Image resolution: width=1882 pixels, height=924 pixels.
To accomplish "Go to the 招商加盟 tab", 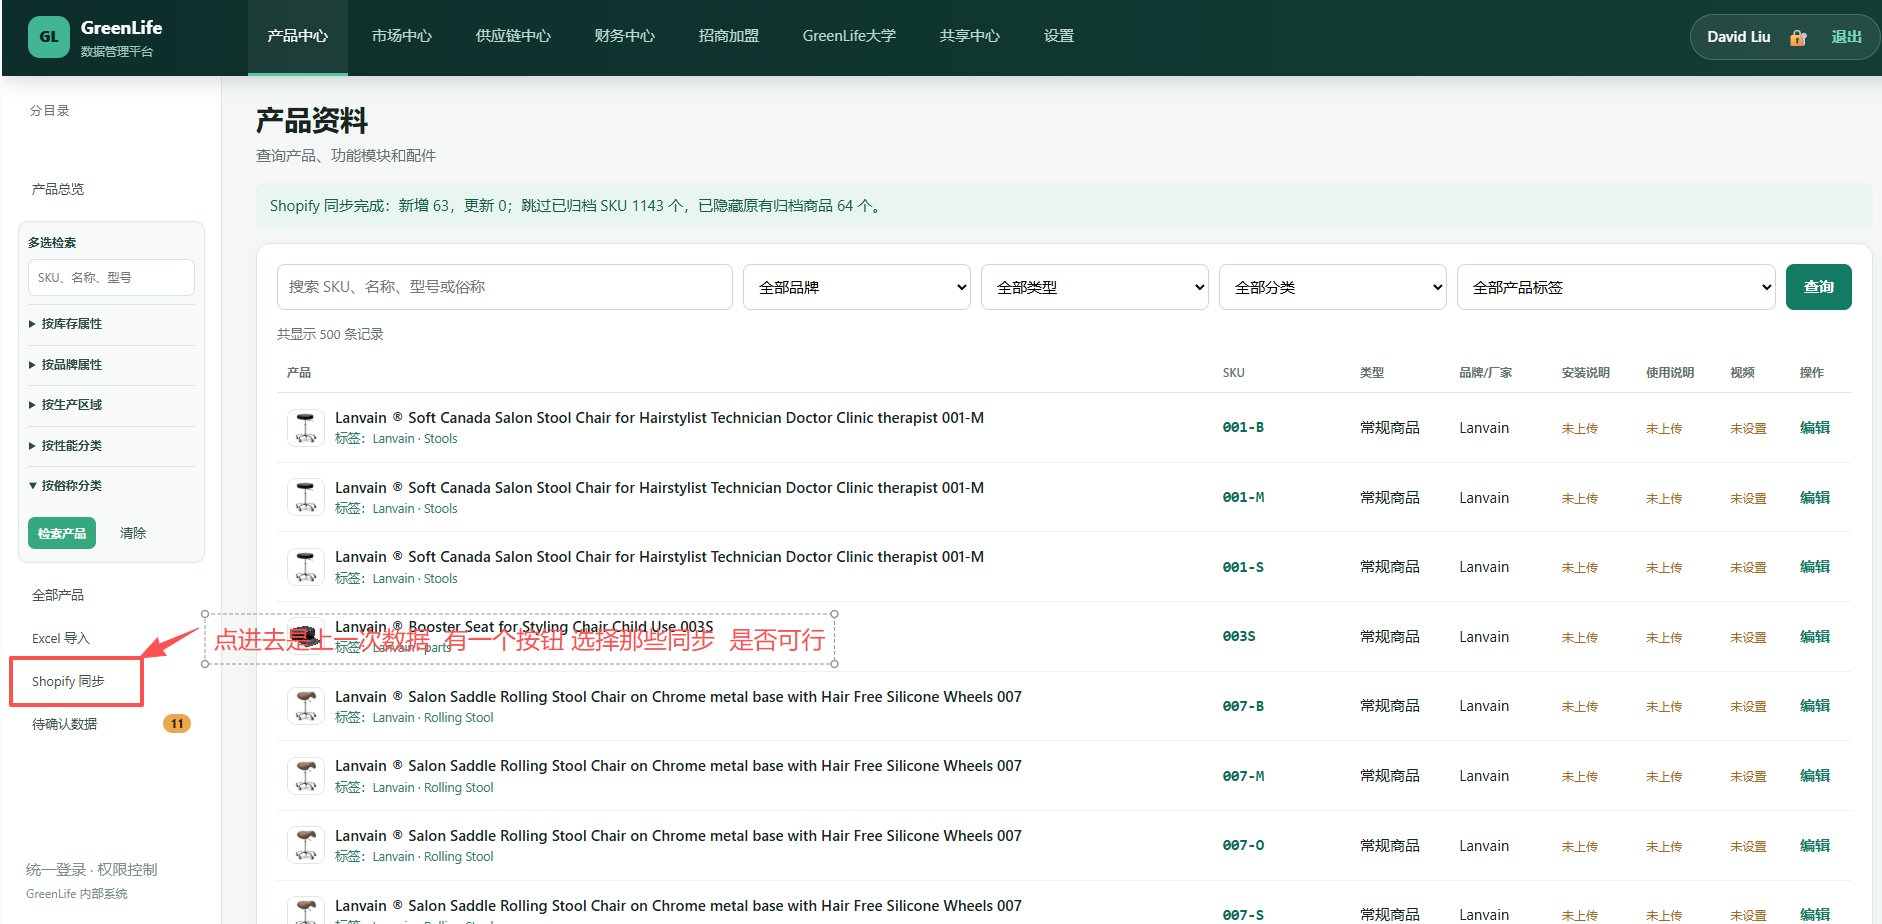I will pyautogui.click(x=729, y=36).
